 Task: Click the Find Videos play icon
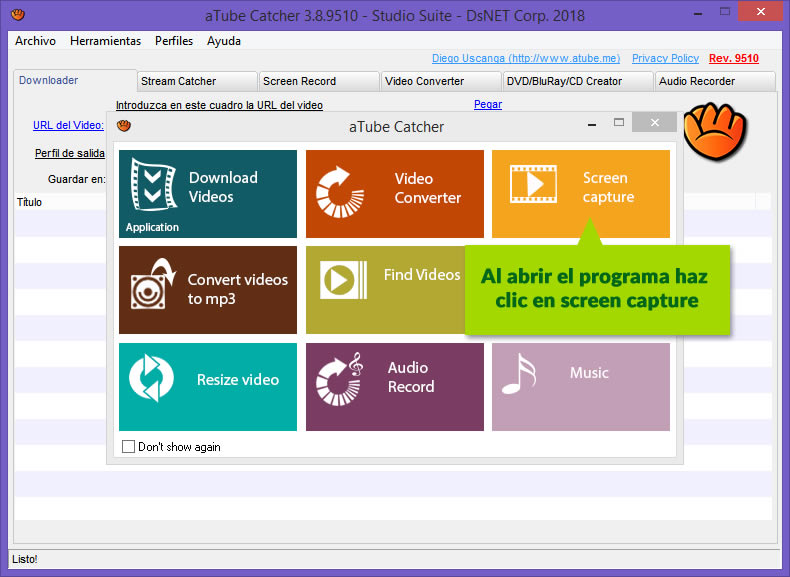[x=344, y=280]
